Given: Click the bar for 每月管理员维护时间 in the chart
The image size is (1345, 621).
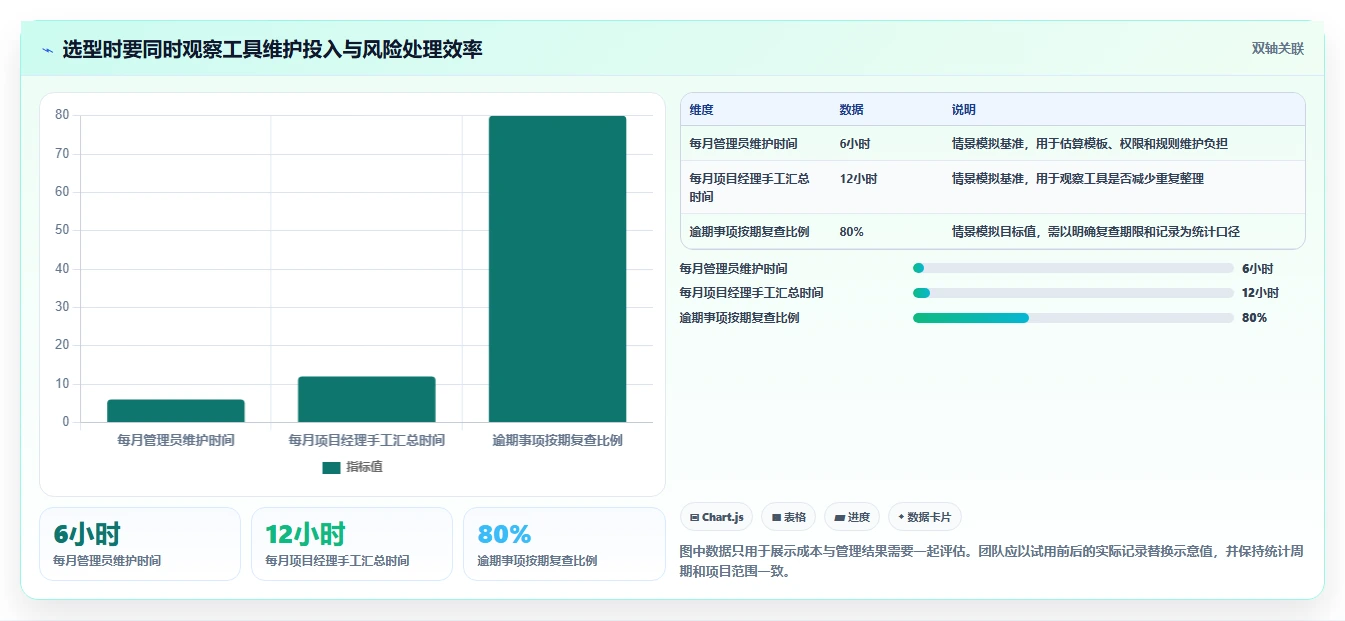Looking at the screenshot, I should click(x=176, y=411).
